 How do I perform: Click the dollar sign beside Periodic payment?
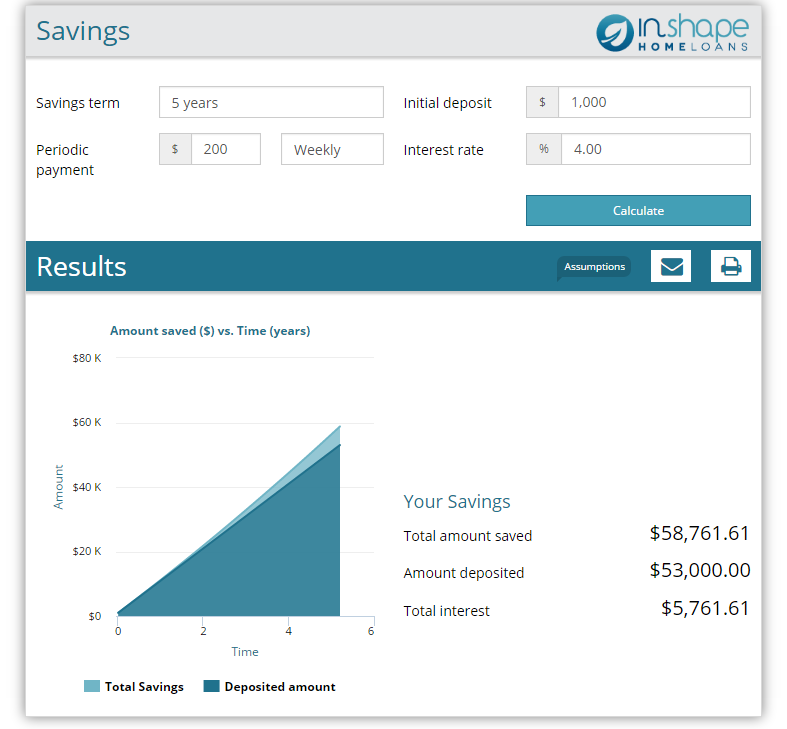(175, 150)
